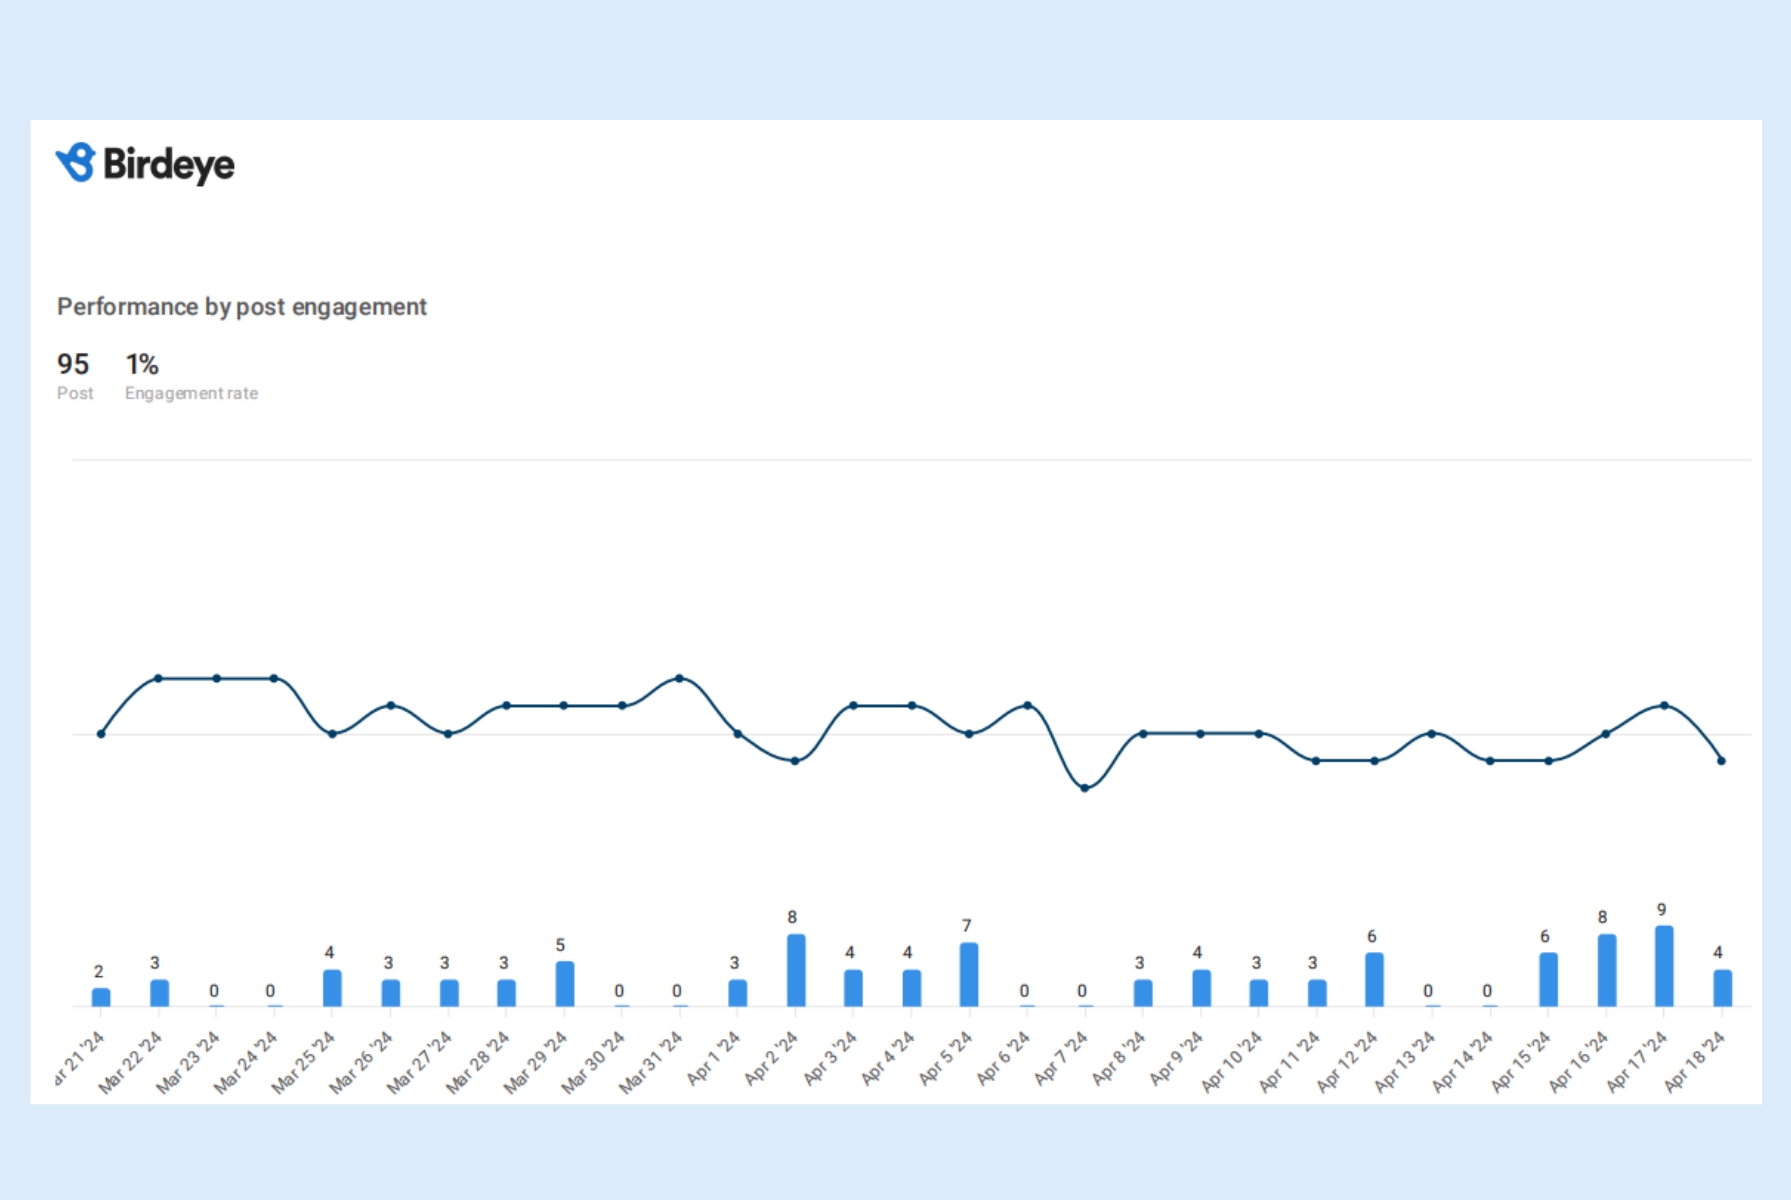Click the 'Mar 27 '24' axis label

(419, 1062)
